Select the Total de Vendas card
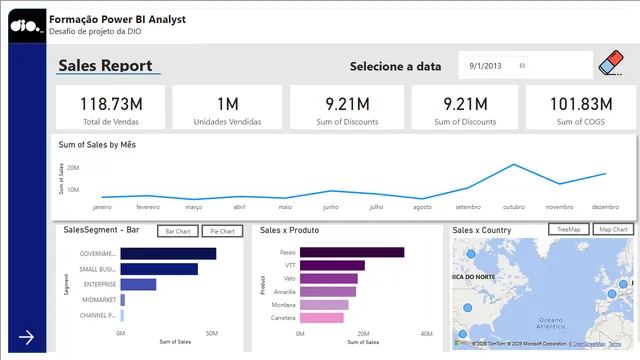The width and height of the screenshot is (640, 360). 111,107
